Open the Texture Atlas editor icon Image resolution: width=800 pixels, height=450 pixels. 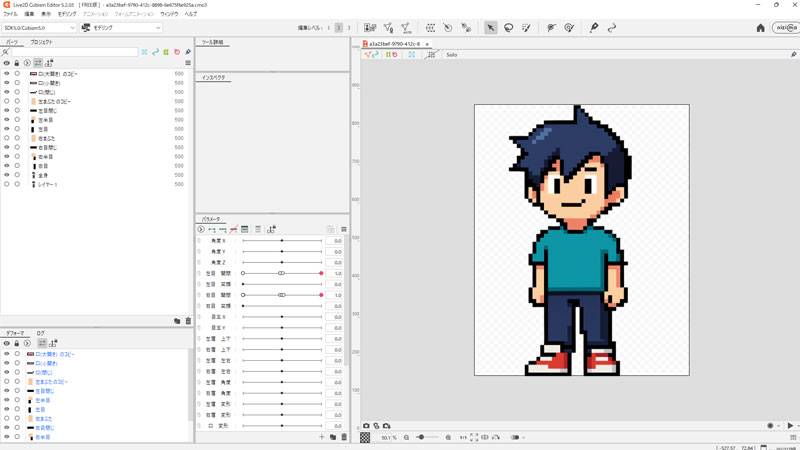pos(370,28)
